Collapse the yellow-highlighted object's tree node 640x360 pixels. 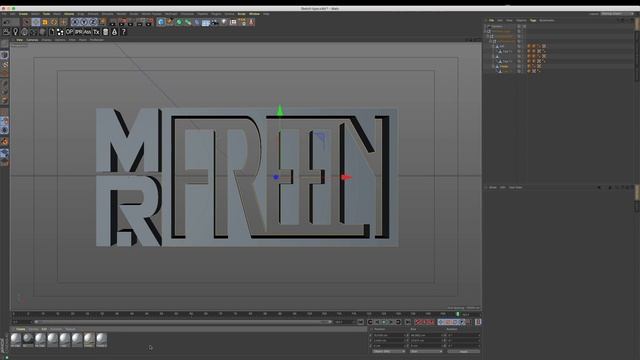493,66
